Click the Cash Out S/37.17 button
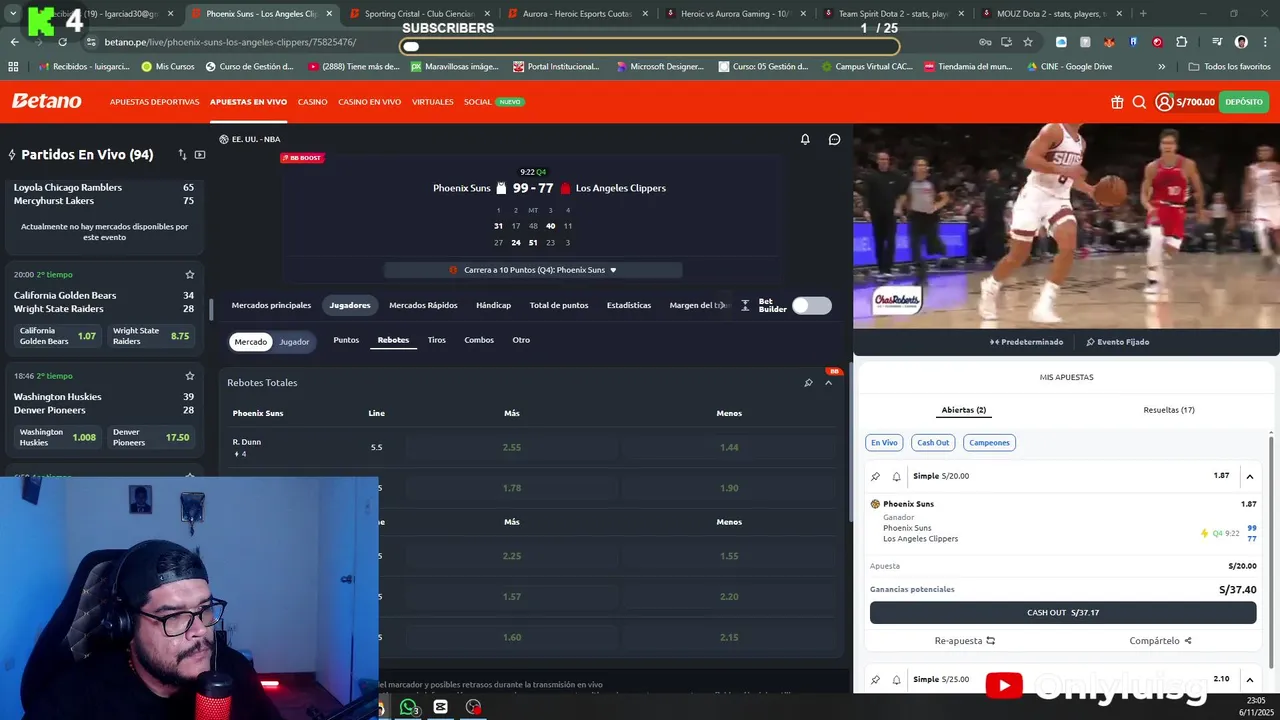This screenshot has height=720, width=1280. pos(1063,613)
